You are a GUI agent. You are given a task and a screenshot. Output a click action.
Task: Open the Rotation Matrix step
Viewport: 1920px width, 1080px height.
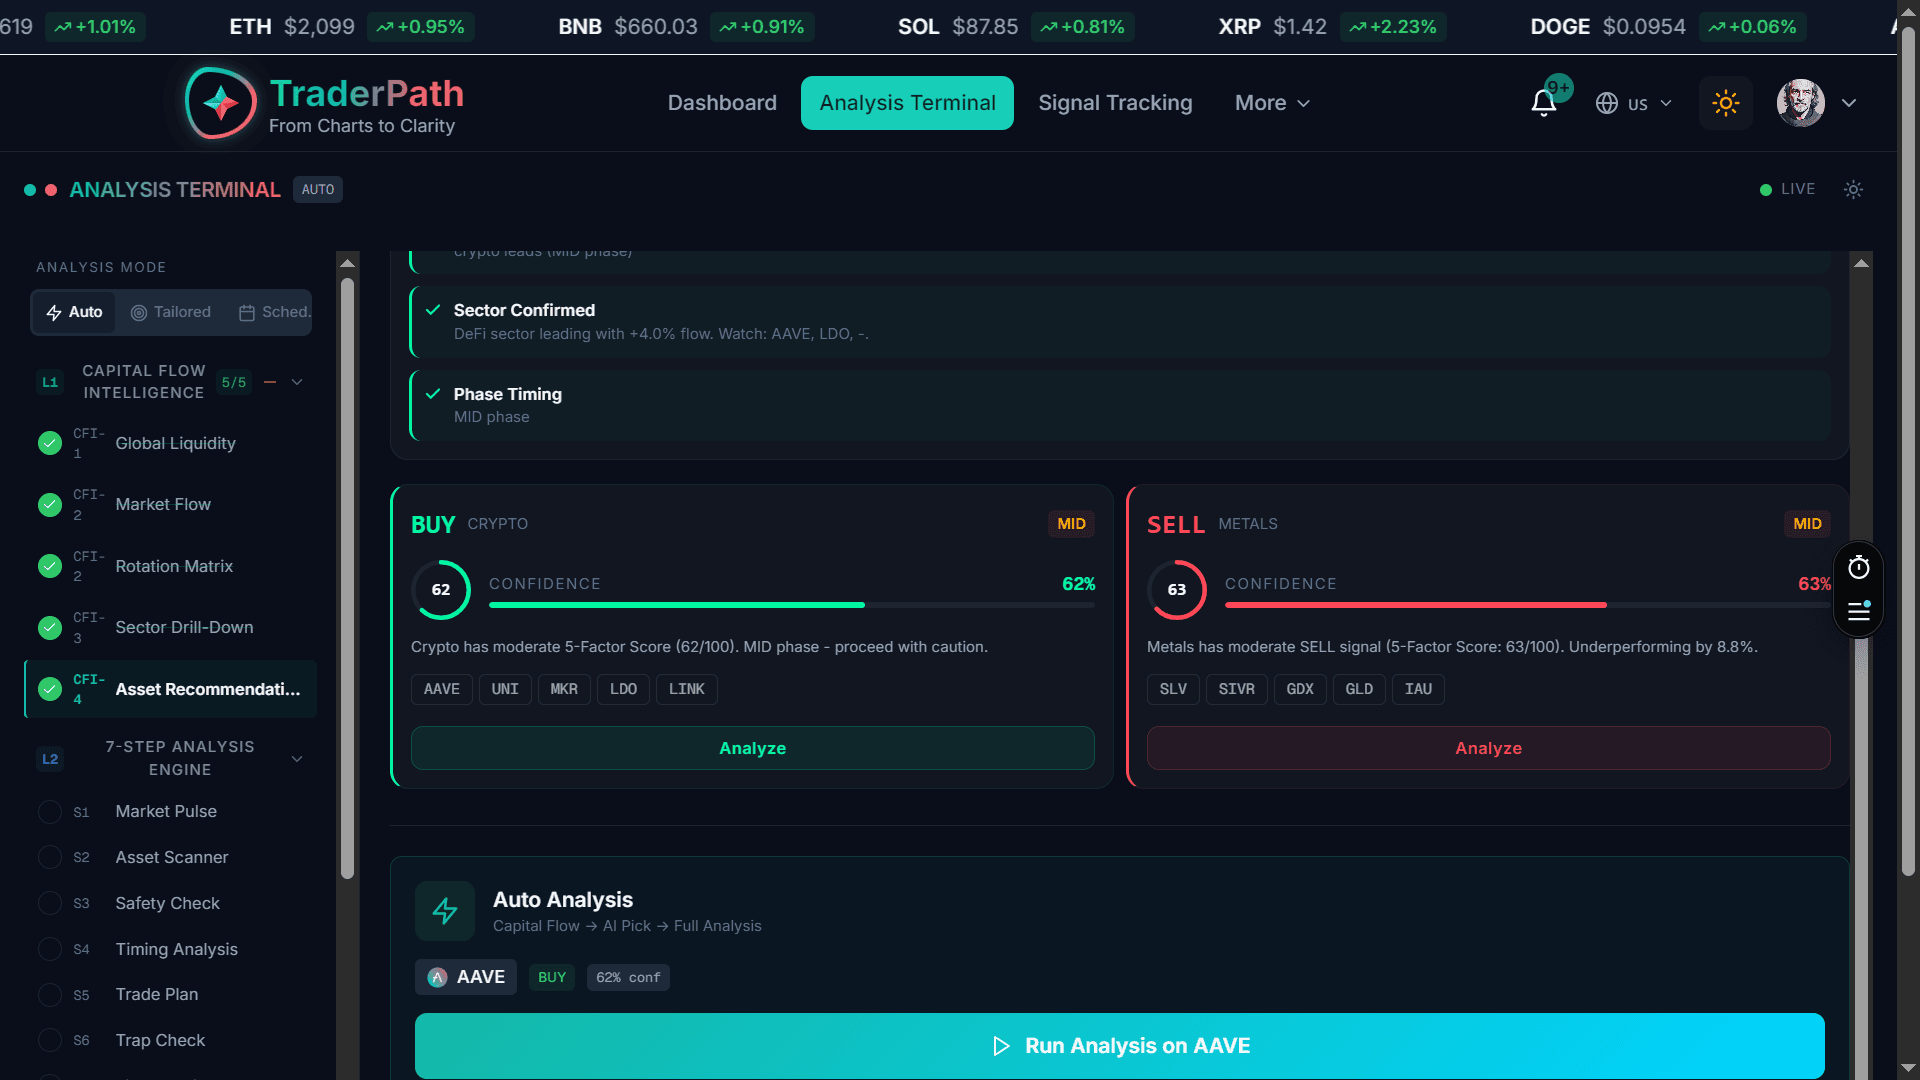(x=170, y=566)
